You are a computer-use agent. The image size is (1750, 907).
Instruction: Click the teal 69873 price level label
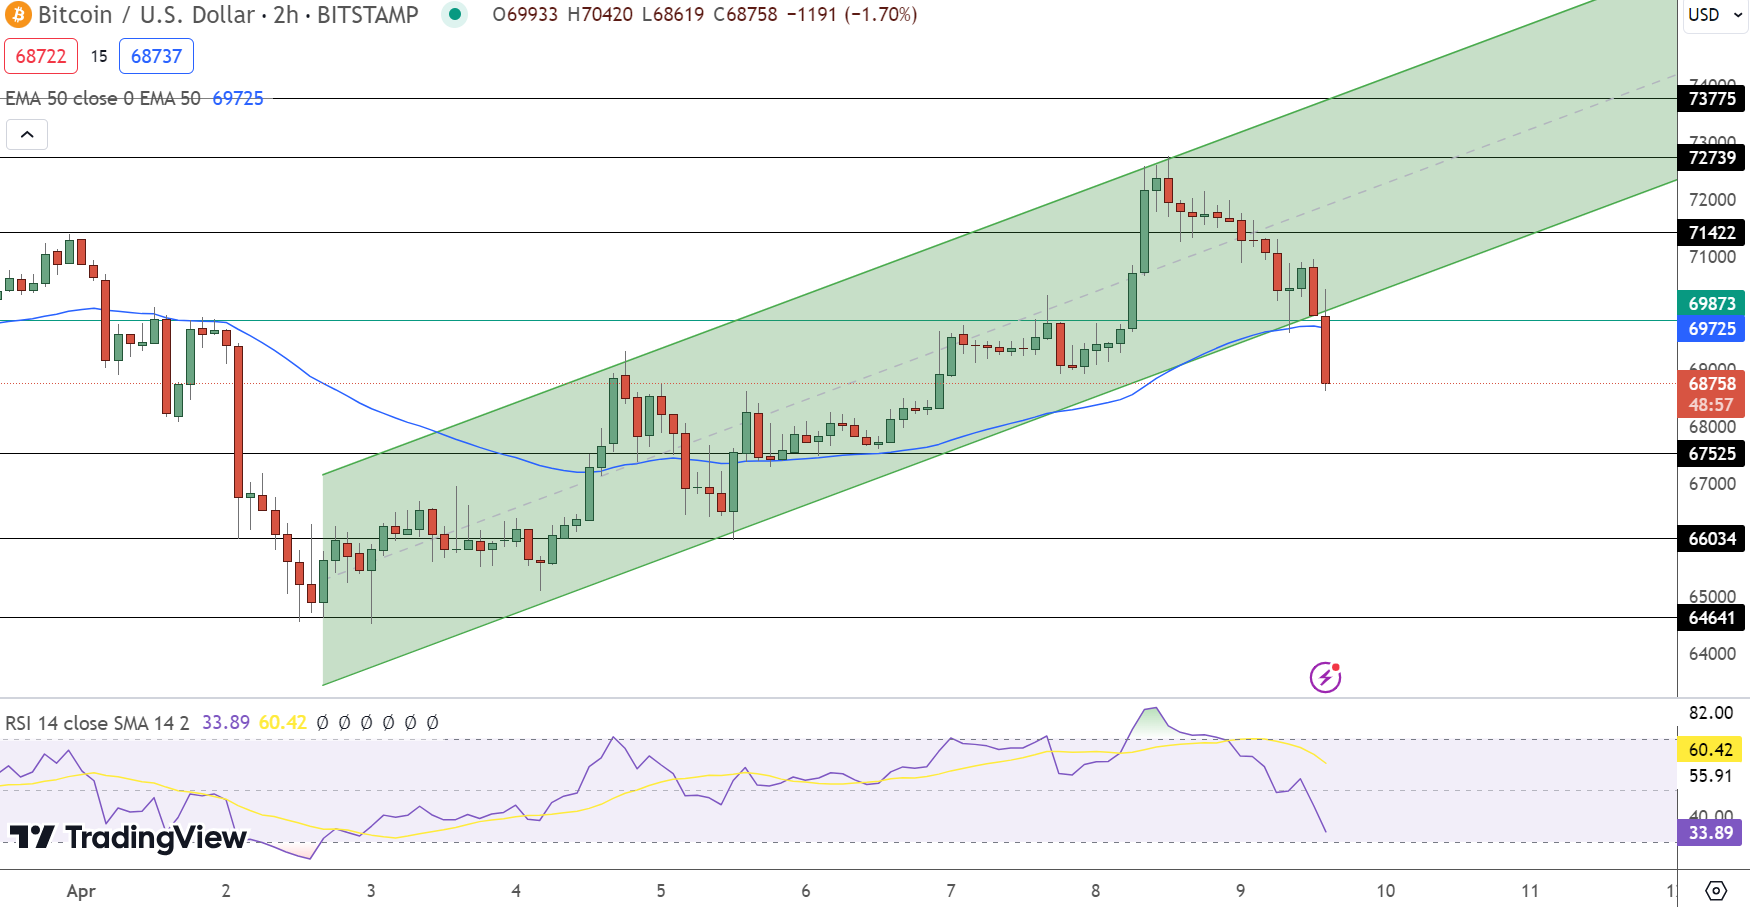pyautogui.click(x=1711, y=303)
